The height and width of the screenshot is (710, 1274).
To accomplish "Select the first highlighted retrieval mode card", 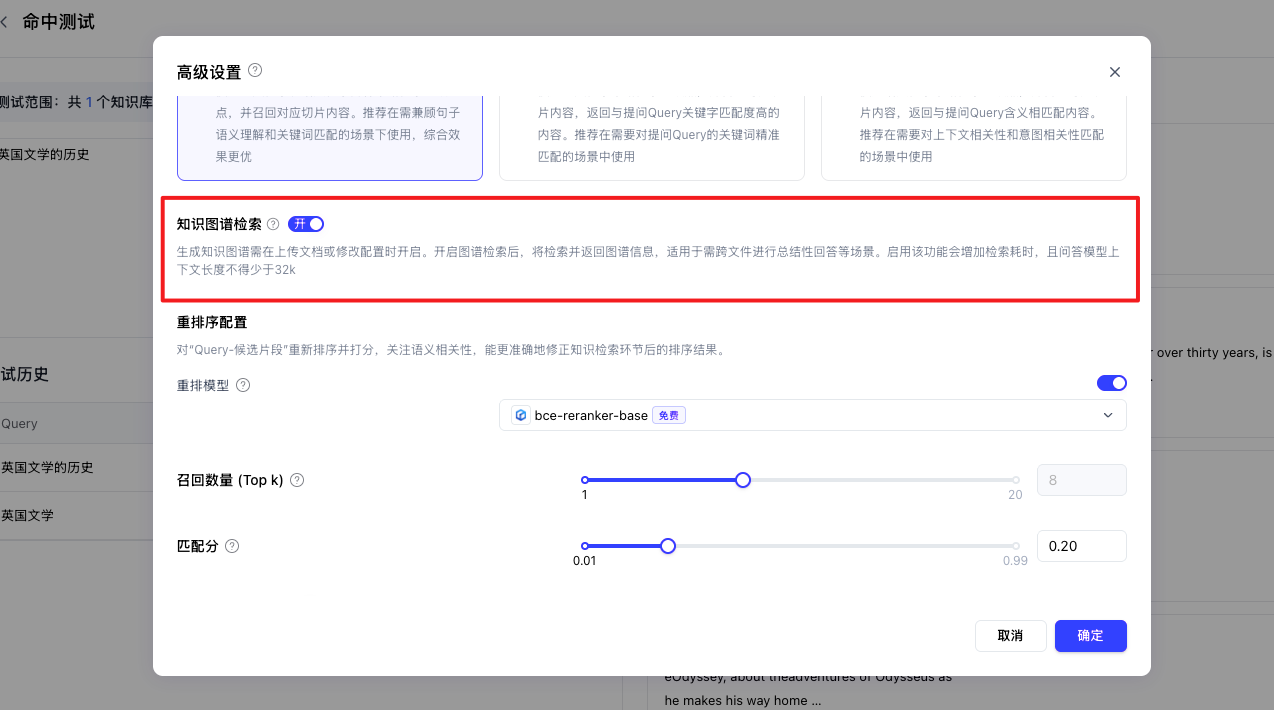I will point(330,135).
